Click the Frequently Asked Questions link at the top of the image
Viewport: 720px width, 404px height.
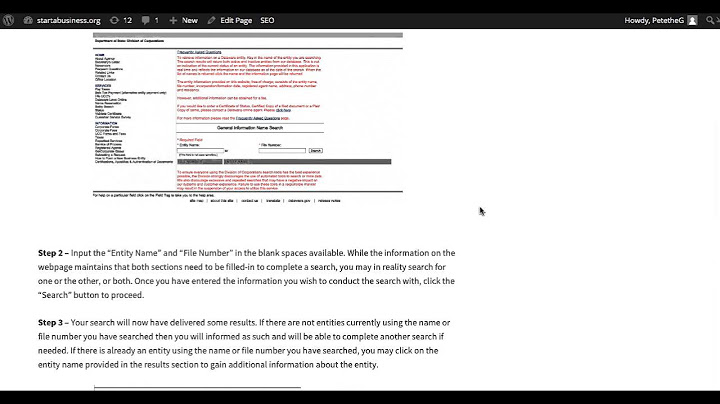click(199, 52)
